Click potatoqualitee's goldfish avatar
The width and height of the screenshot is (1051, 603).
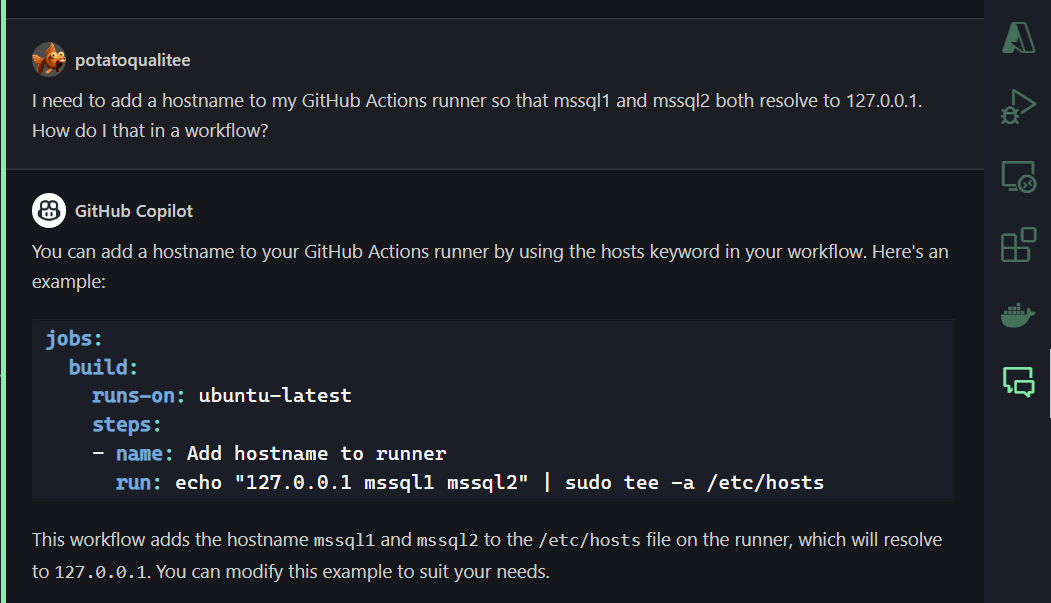tap(49, 60)
